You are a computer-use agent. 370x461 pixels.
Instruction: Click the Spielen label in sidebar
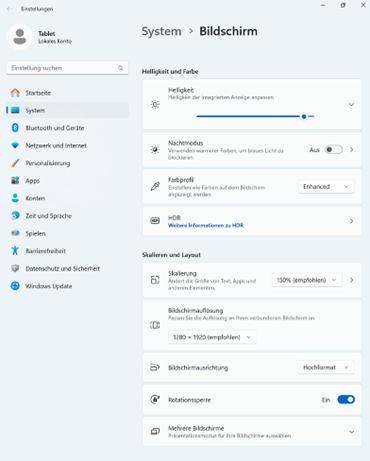[x=35, y=233]
